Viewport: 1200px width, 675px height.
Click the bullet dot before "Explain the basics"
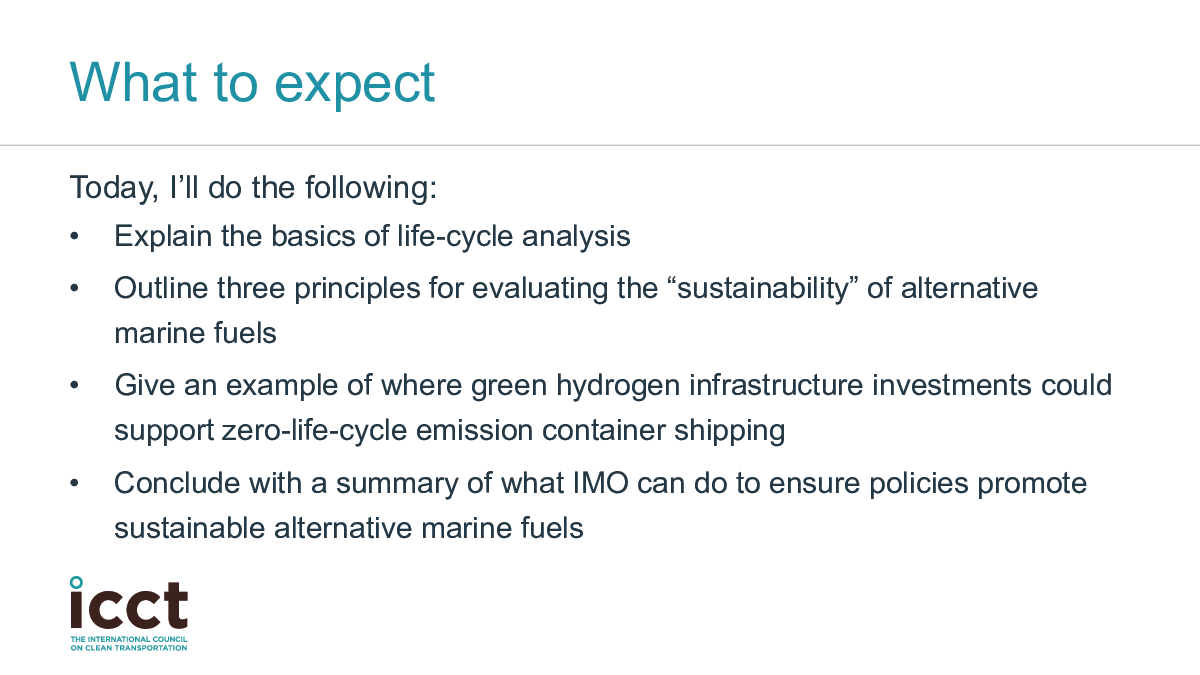pos(74,238)
